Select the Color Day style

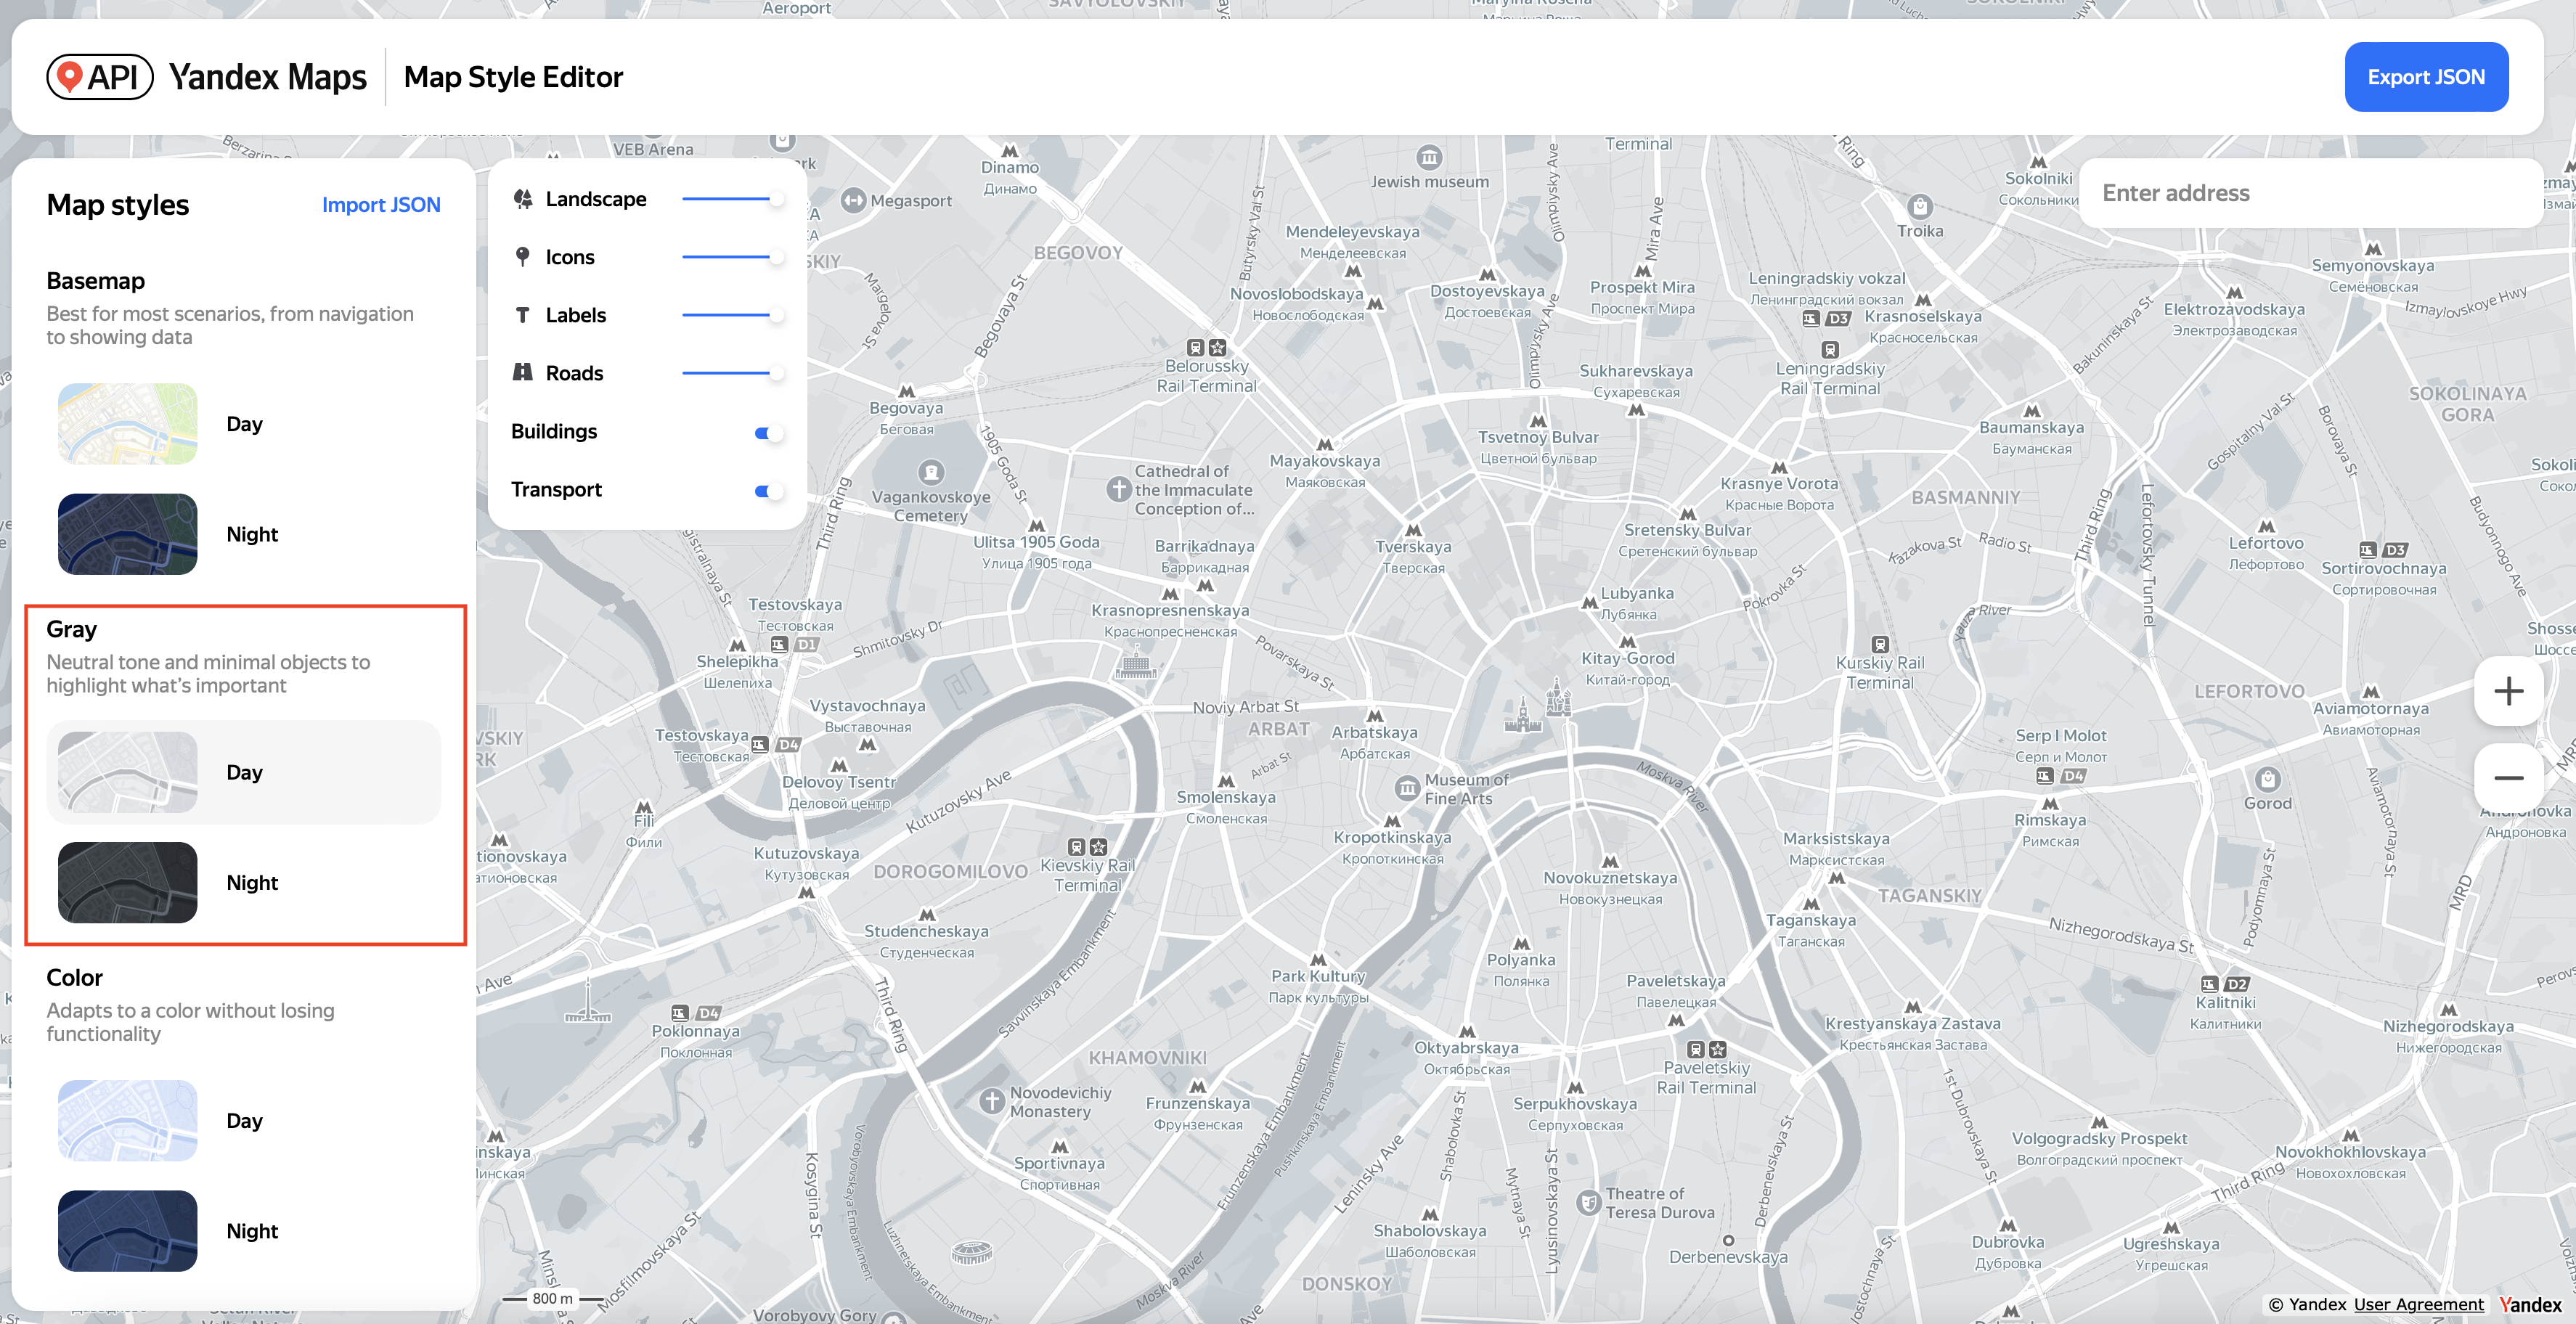coord(243,1120)
